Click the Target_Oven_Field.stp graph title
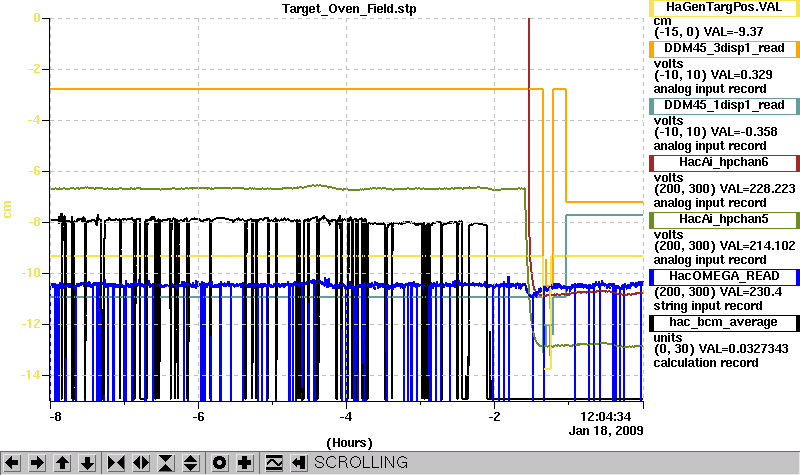Viewport: 800px width, 475px height. coord(349,9)
